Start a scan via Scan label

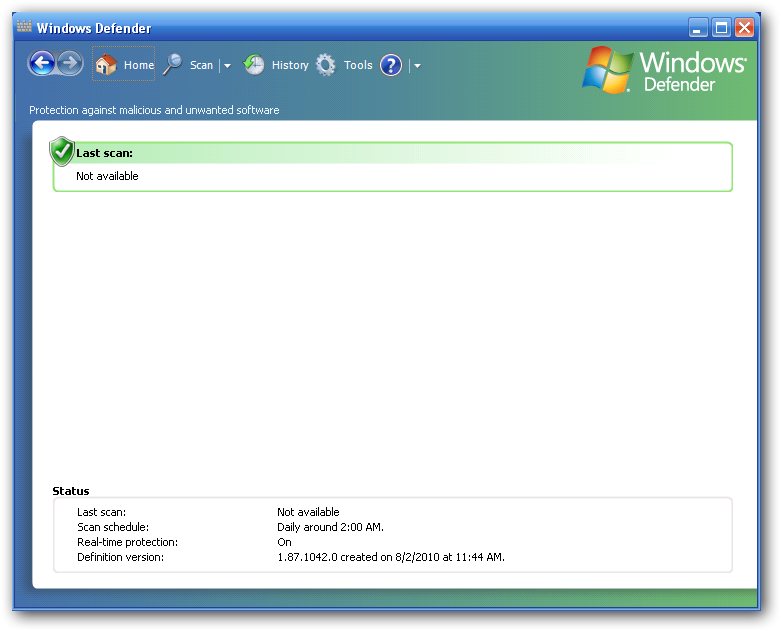click(201, 65)
